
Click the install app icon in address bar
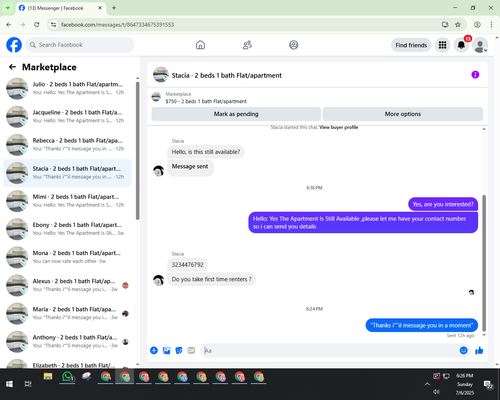[x=445, y=24]
